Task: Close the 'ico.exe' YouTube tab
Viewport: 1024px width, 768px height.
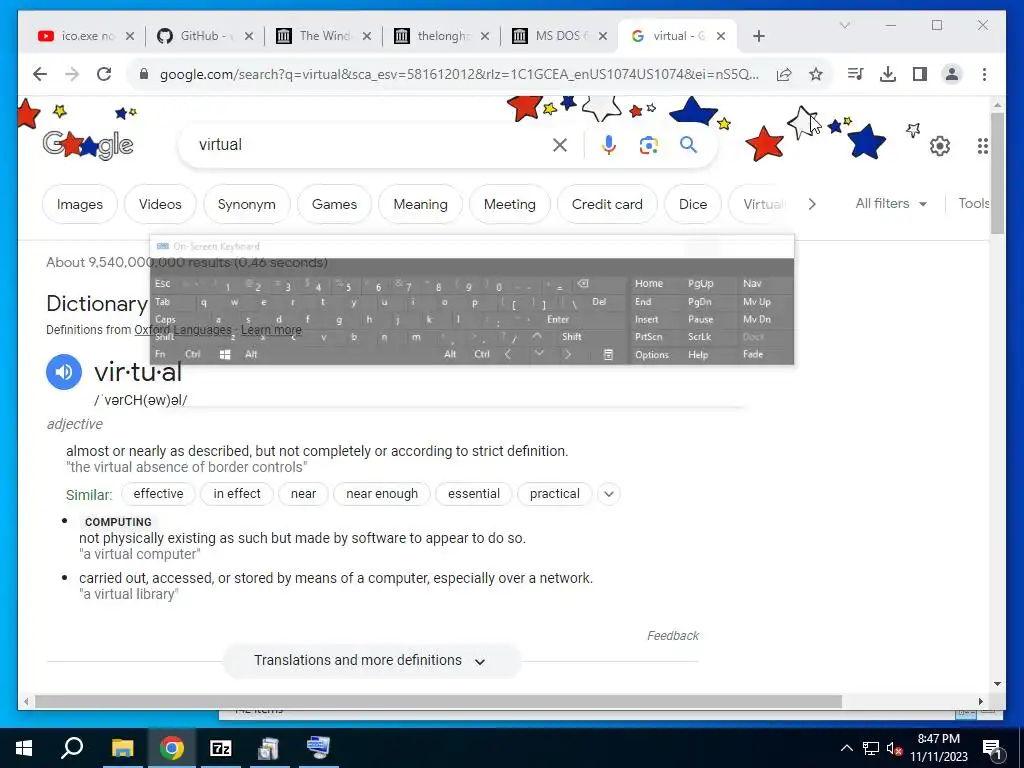Action: pos(130,36)
